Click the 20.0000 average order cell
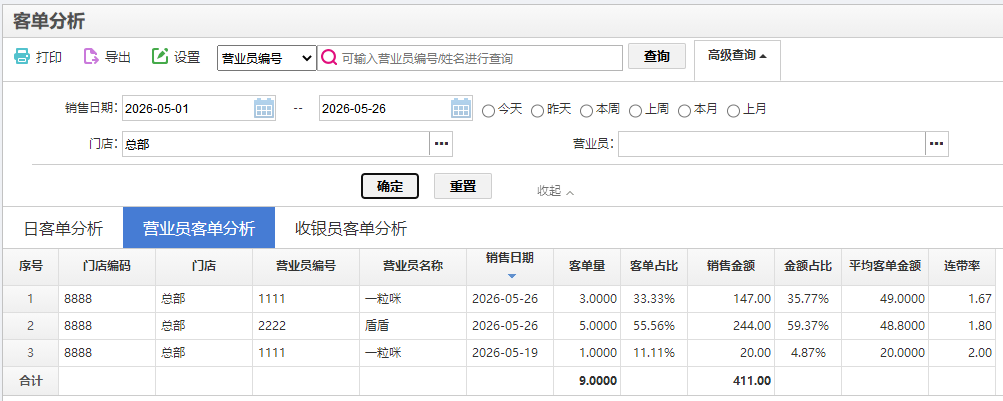Screen dimensions: 1003x401 click(x=885, y=352)
